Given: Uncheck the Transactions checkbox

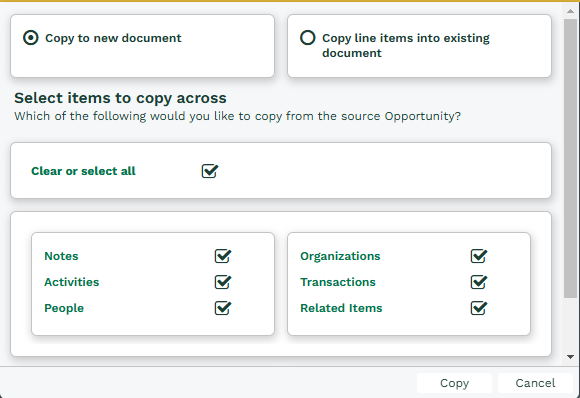Looking at the screenshot, I should coord(479,282).
